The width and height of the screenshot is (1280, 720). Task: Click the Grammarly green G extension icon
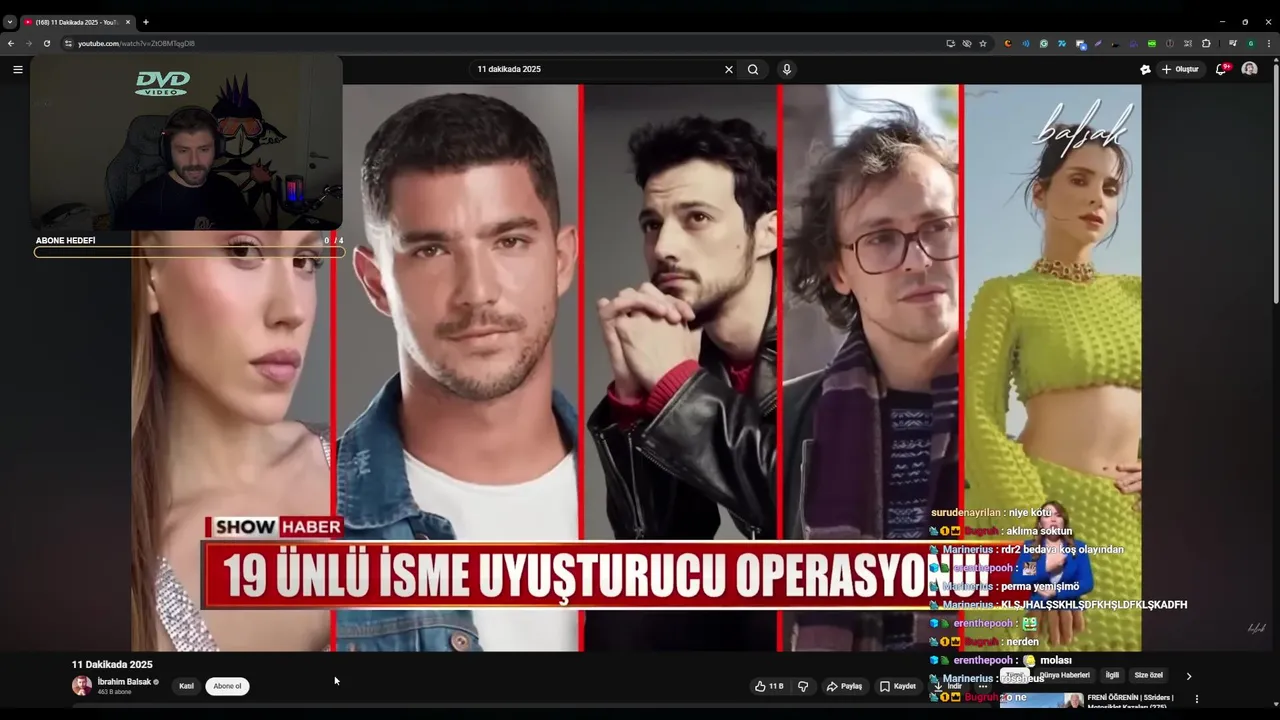tap(1044, 43)
